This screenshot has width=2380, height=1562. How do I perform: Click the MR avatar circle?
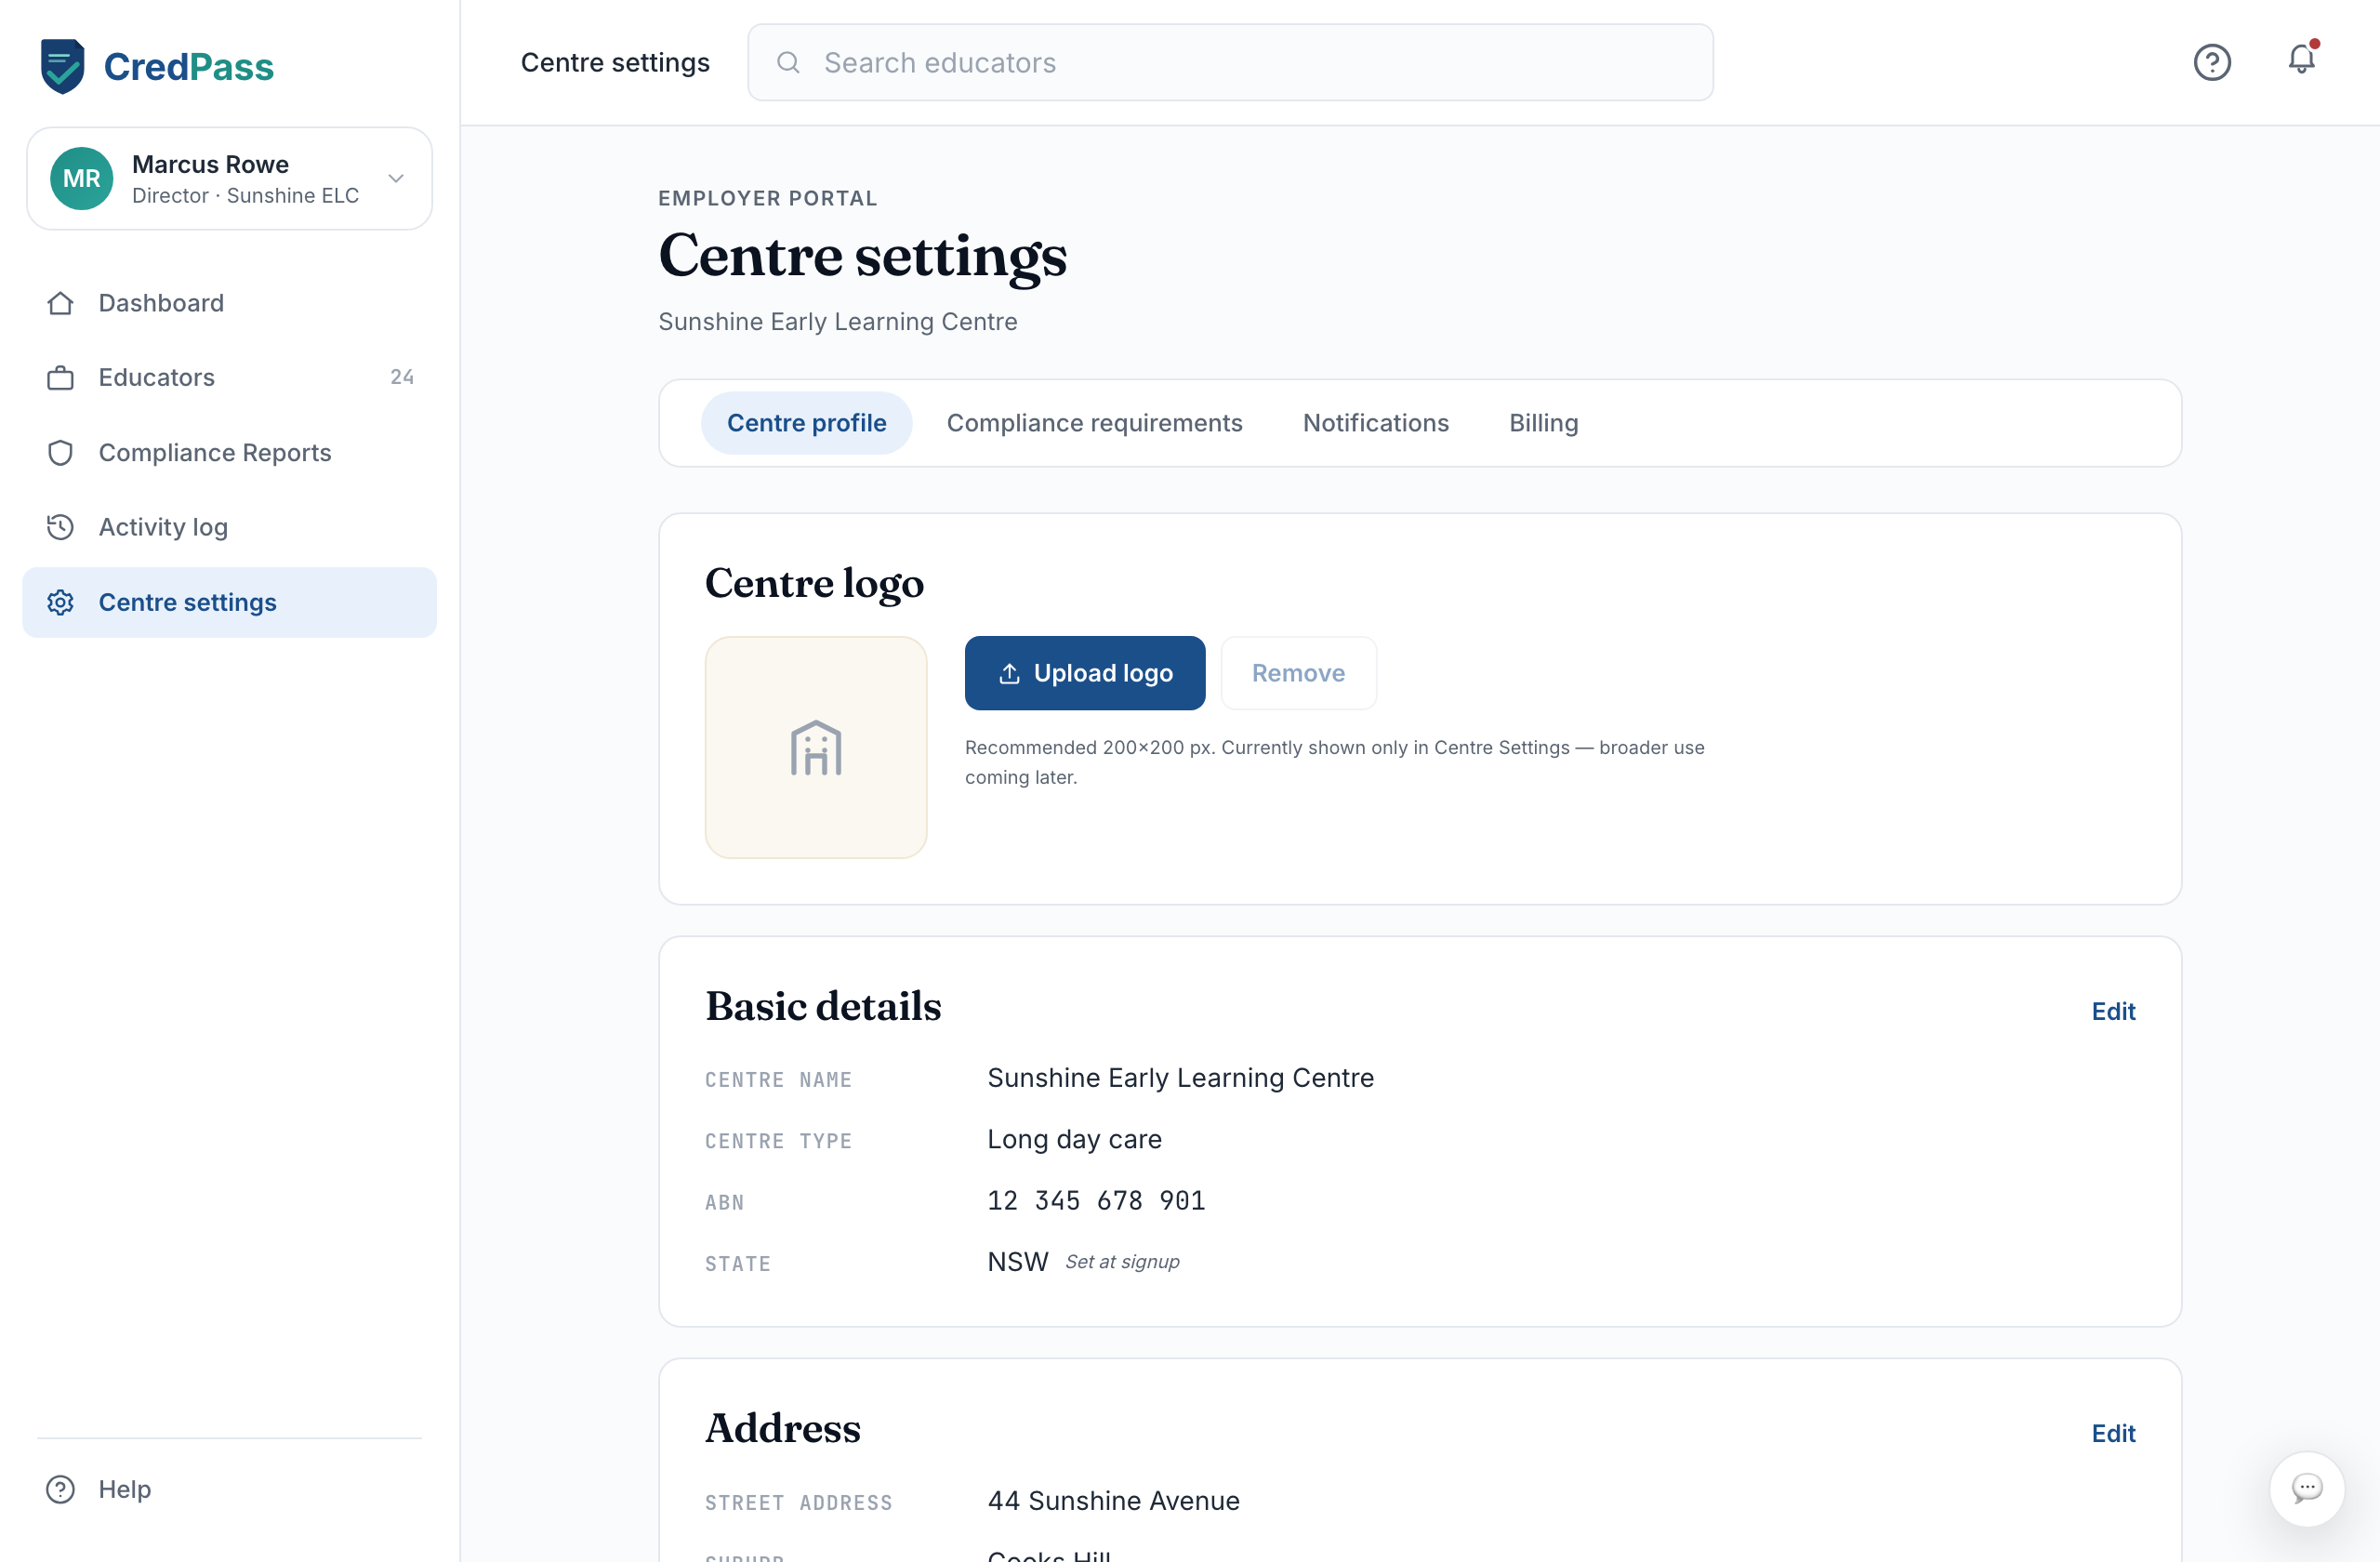point(81,179)
